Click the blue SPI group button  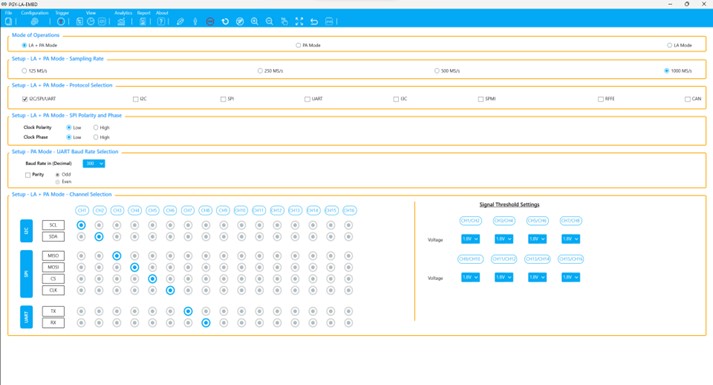point(26,274)
